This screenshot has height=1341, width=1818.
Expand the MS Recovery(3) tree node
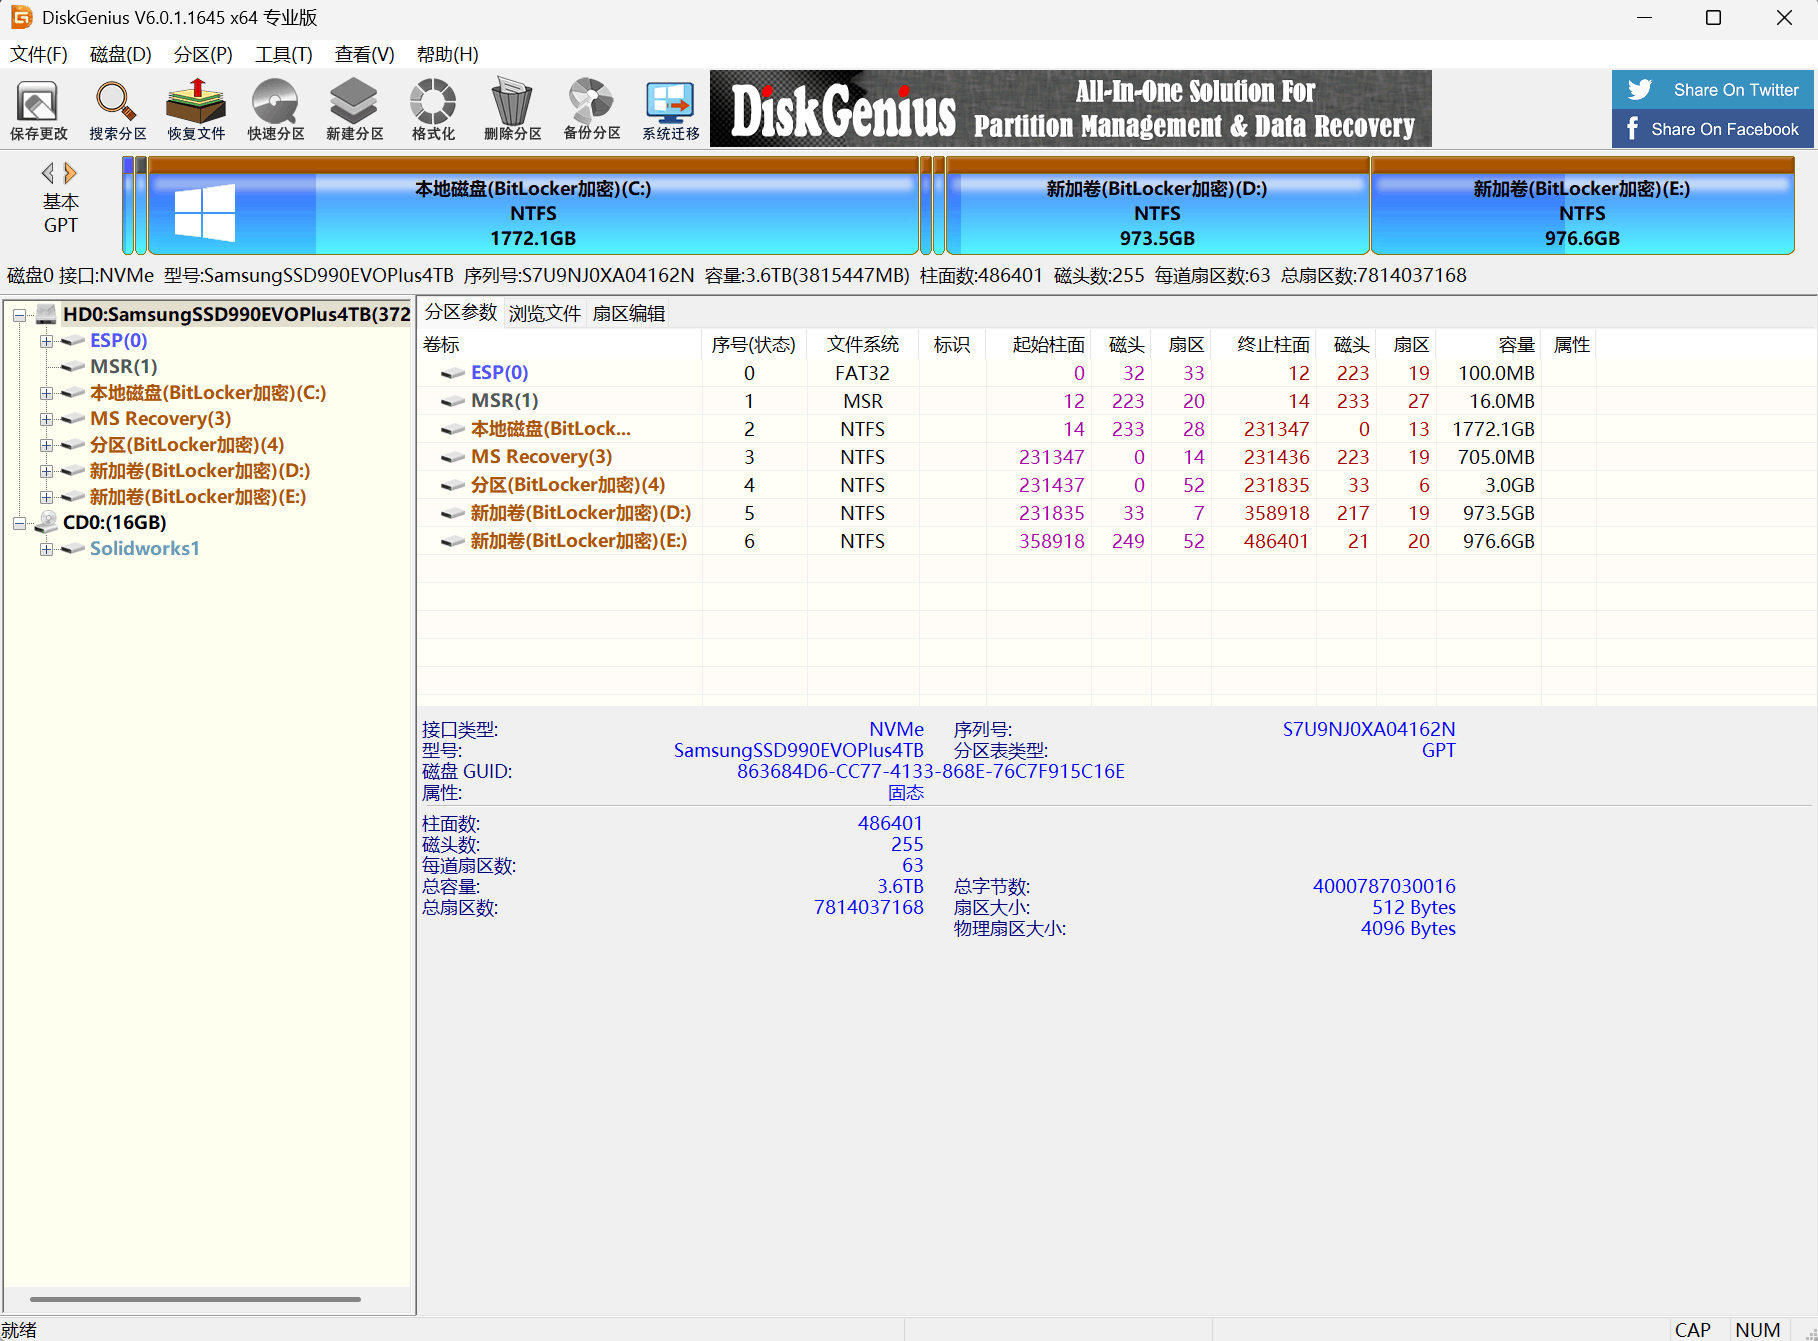point(46,419)
